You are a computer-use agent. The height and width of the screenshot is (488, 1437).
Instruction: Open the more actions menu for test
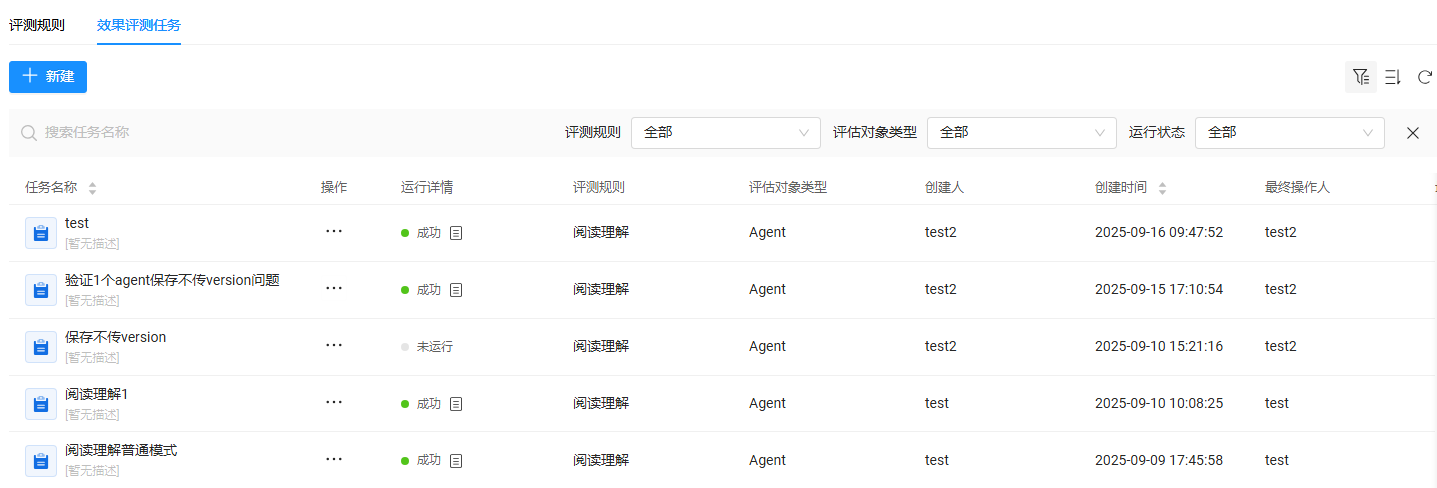coord(334,231)
